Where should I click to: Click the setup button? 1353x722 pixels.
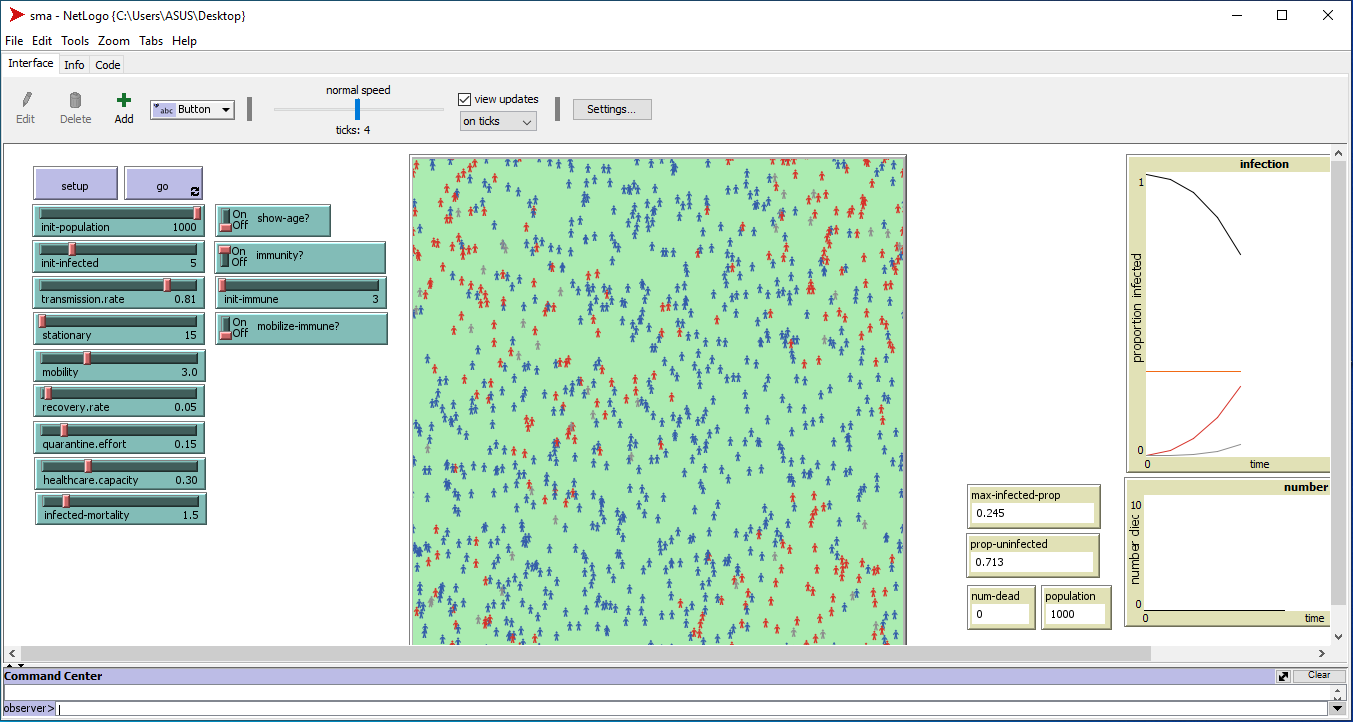[x=75, y=184]
